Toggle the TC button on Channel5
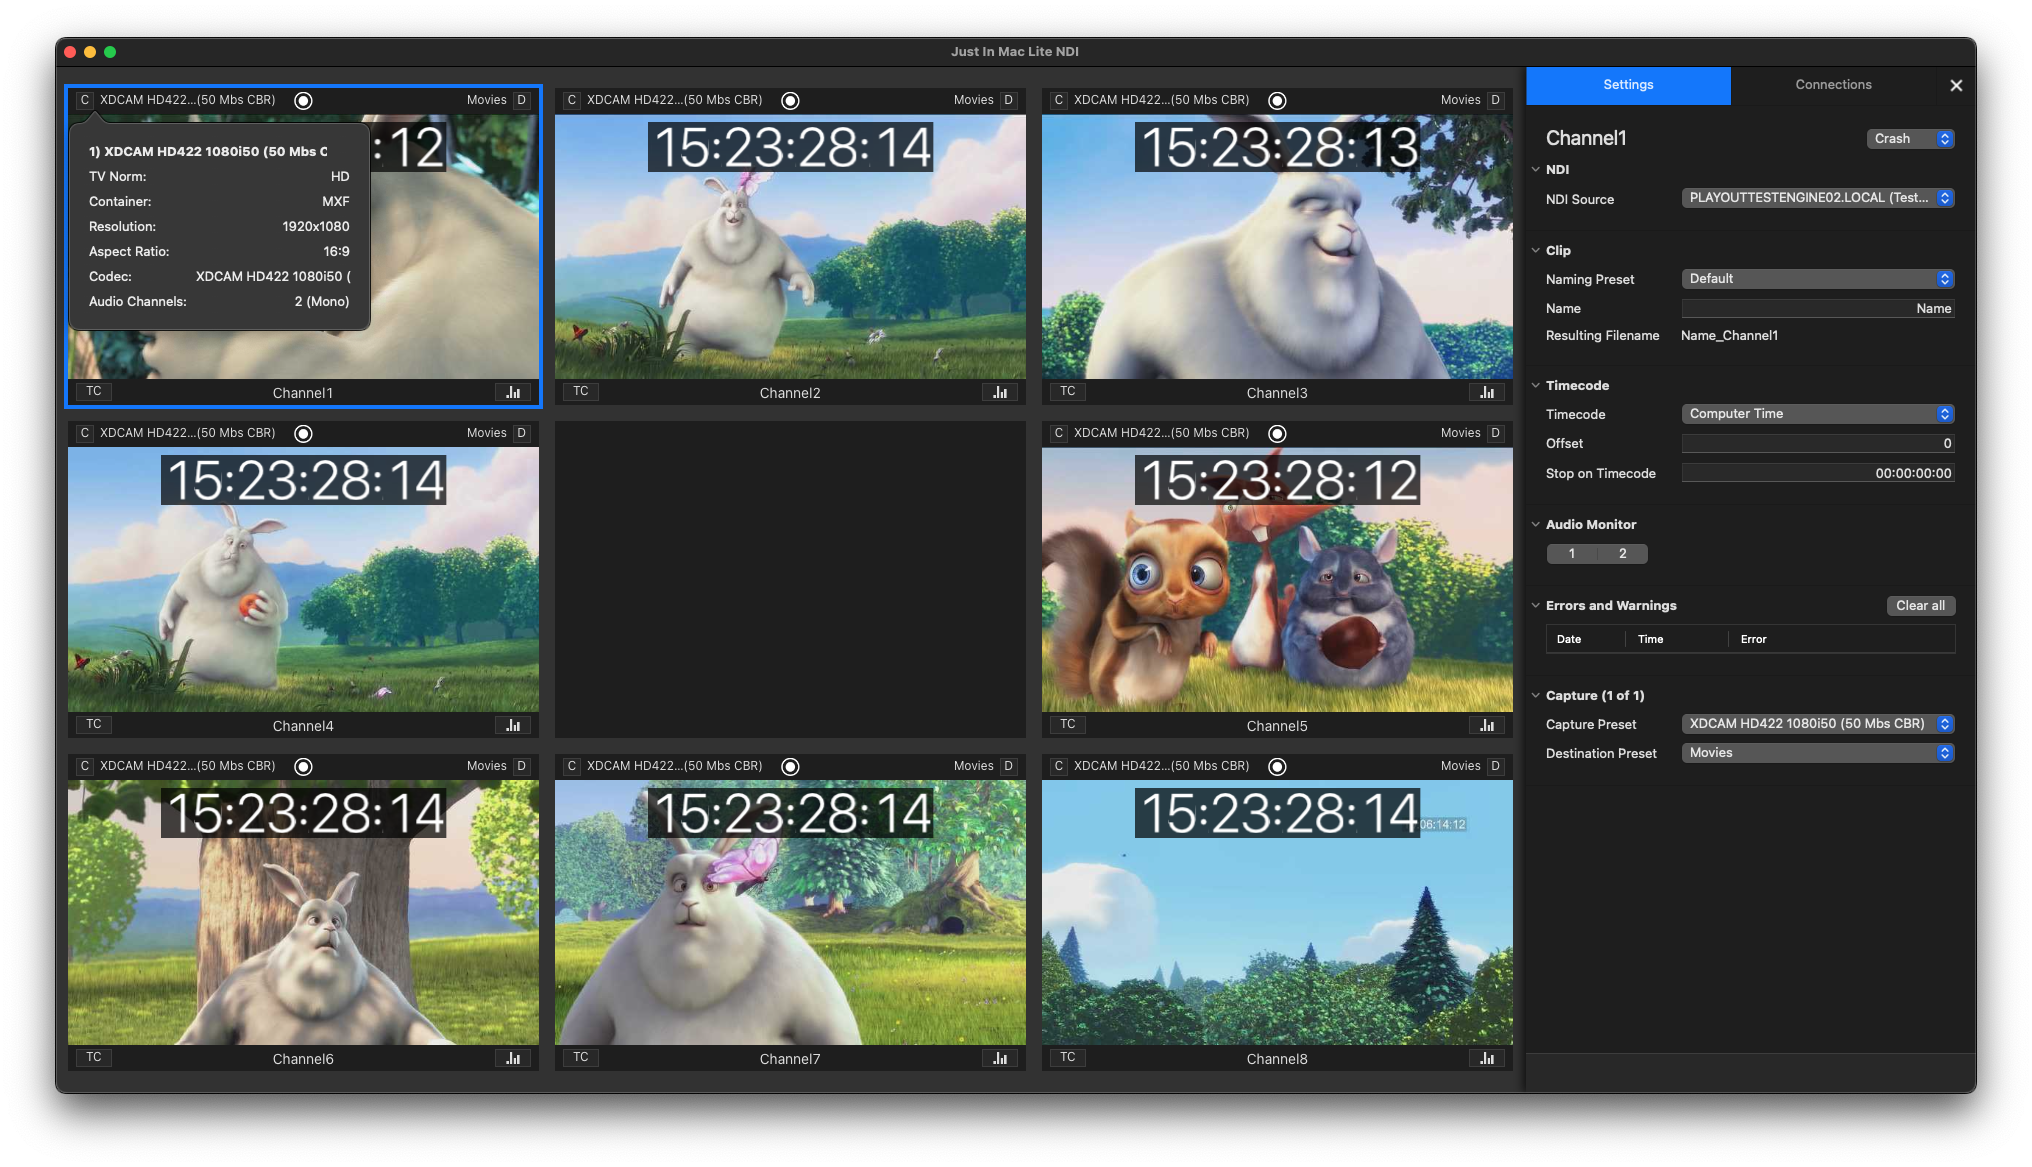The image size is (2032, 1167). [x=1068, y=724]
